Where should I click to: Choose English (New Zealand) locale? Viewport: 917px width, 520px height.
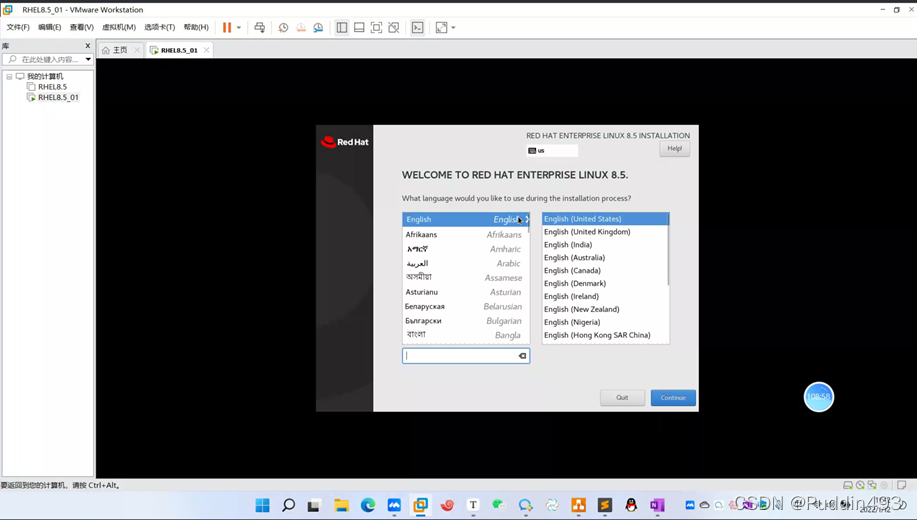pos(605,309)
